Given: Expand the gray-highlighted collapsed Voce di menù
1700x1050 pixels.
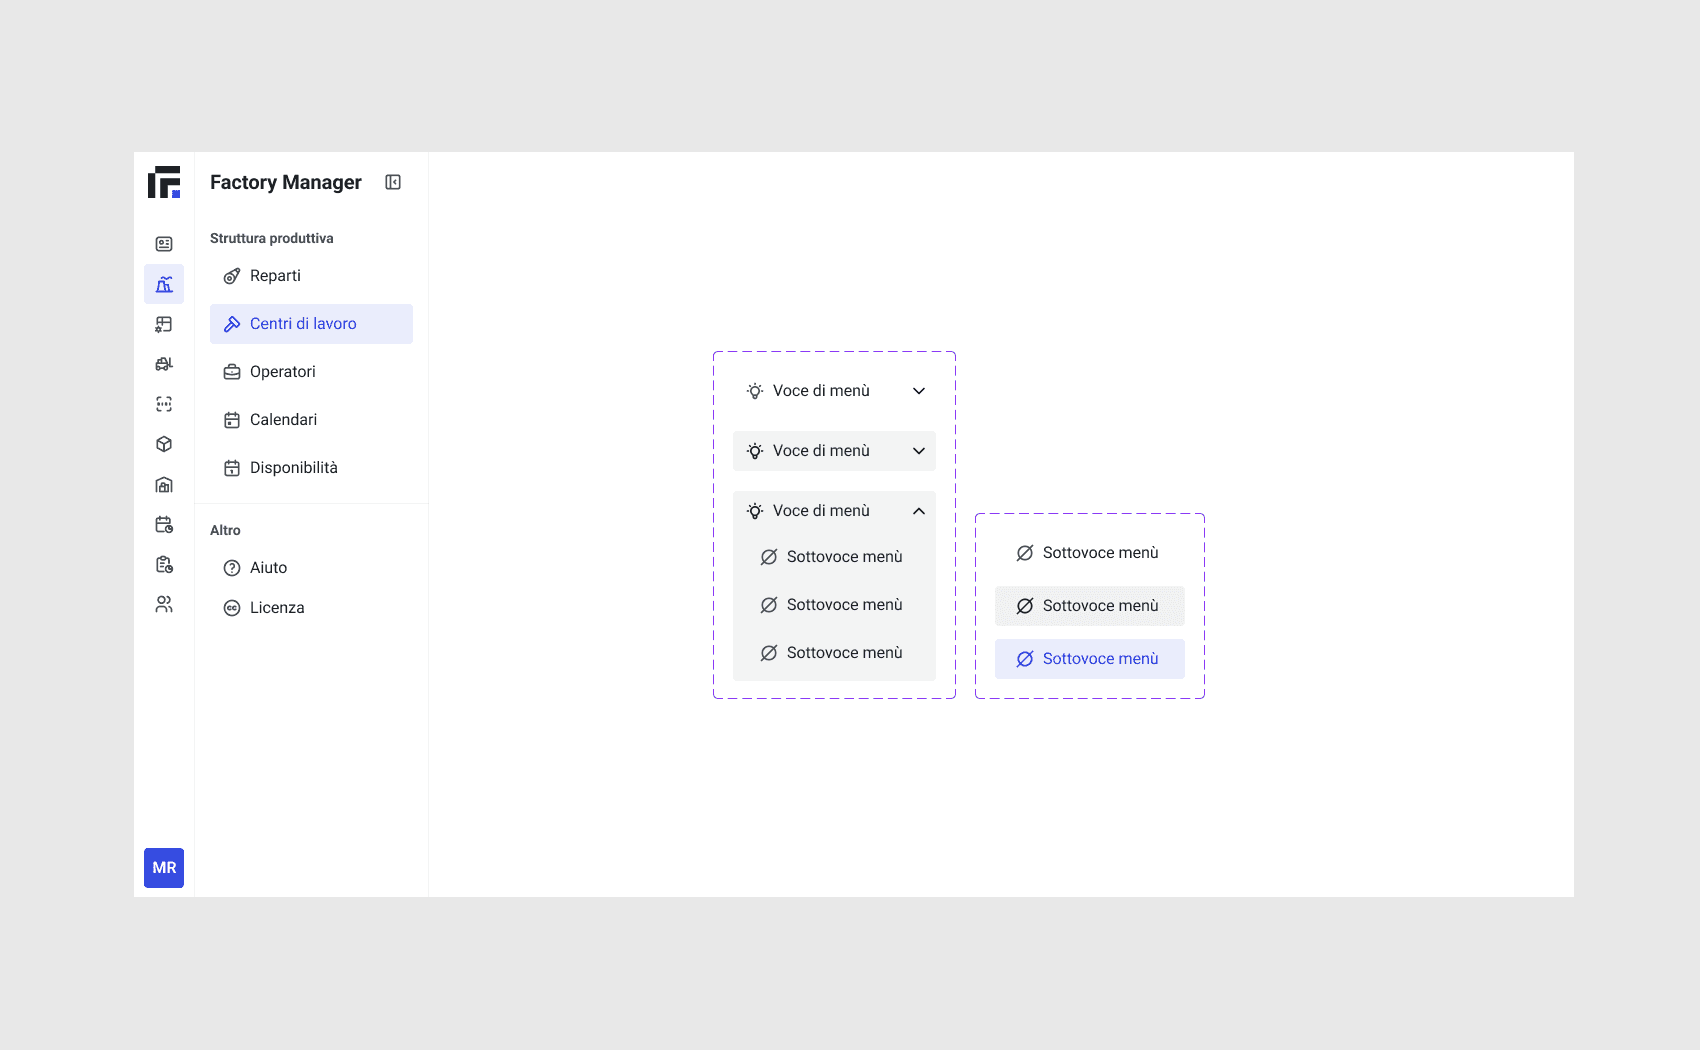Looking at the screenshot, I should 834,451.
